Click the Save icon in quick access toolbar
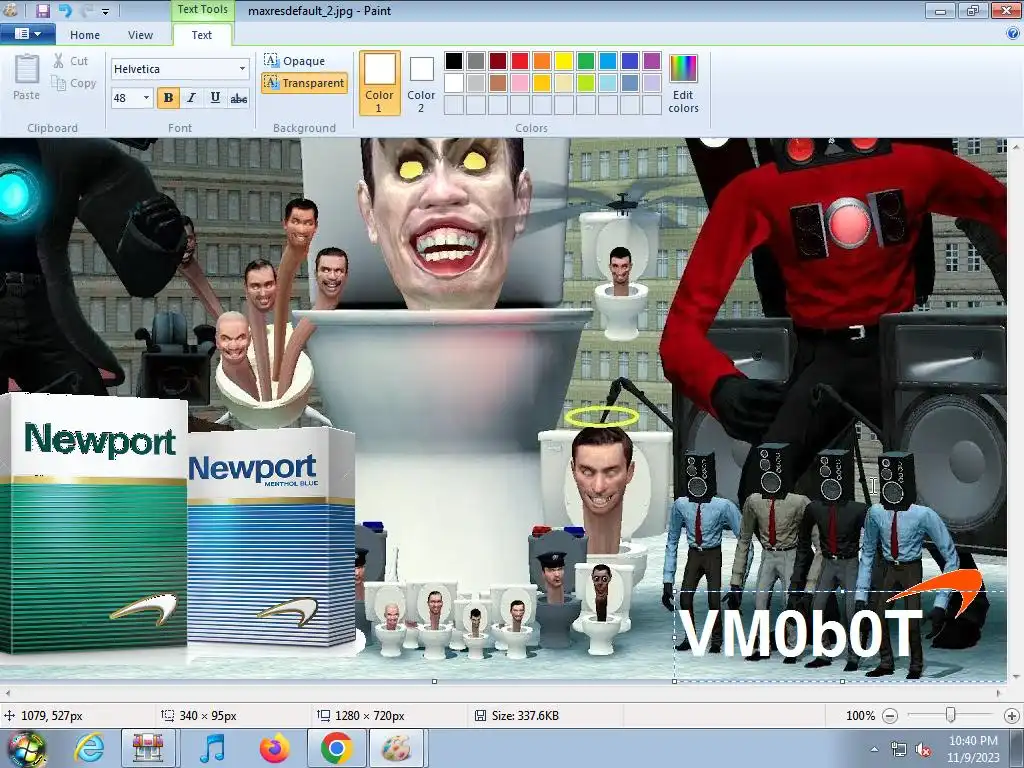 pos(42,10)
